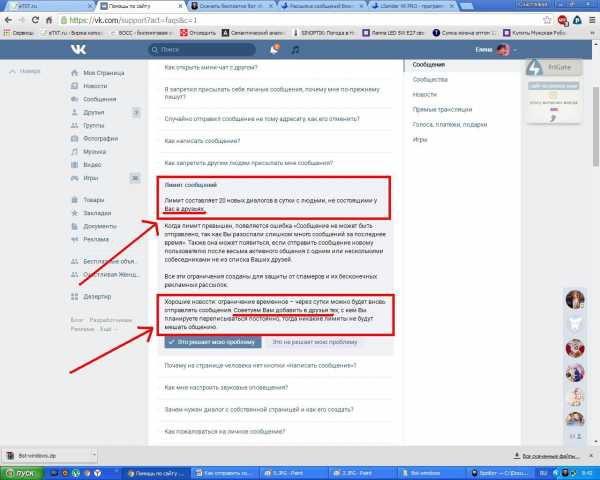Select Голоса, платежи, подарки category
600x480 pixels.
450,124
